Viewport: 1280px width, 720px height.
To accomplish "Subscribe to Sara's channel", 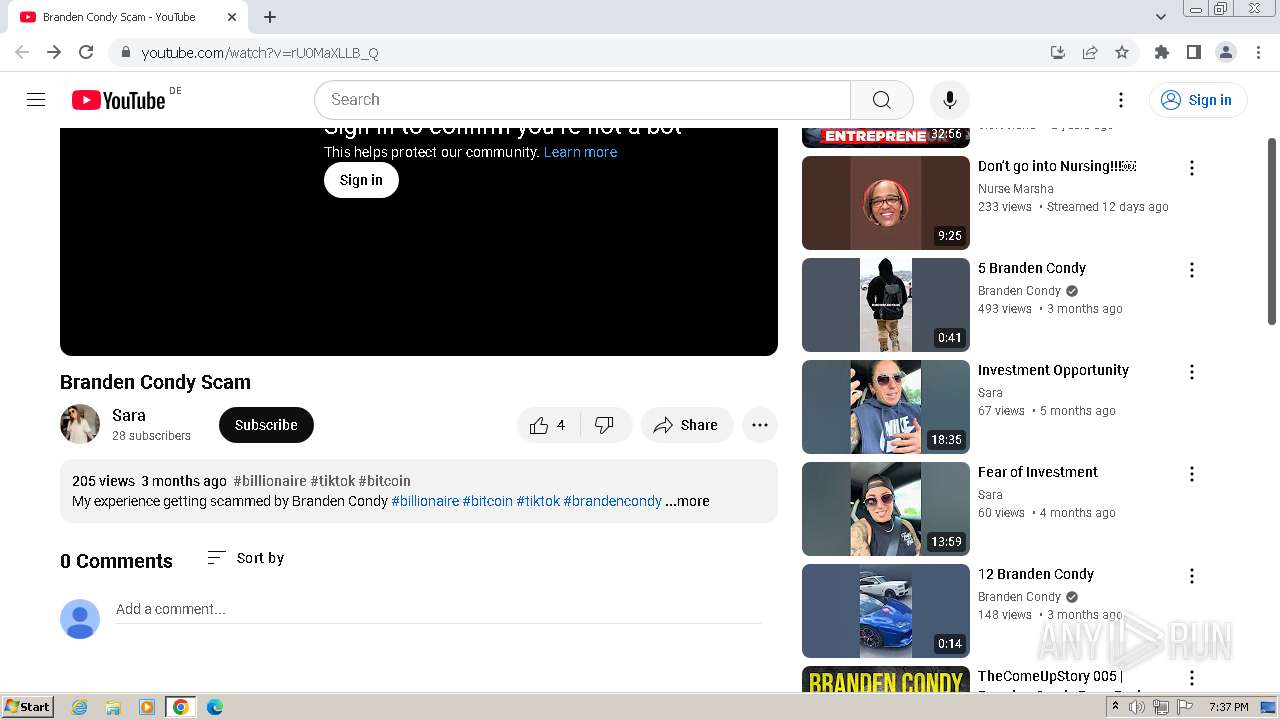I will click(x=266, y=425).
